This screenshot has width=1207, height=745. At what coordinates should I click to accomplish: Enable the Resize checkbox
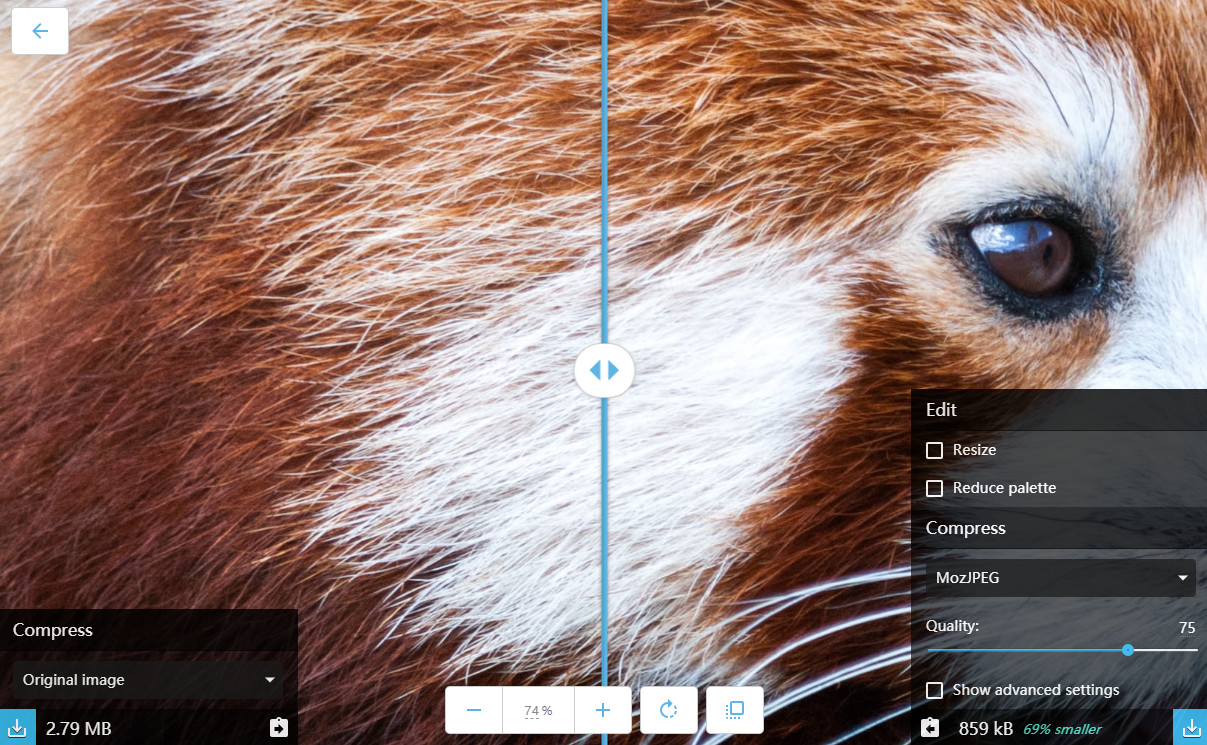(x=935, y=450)
